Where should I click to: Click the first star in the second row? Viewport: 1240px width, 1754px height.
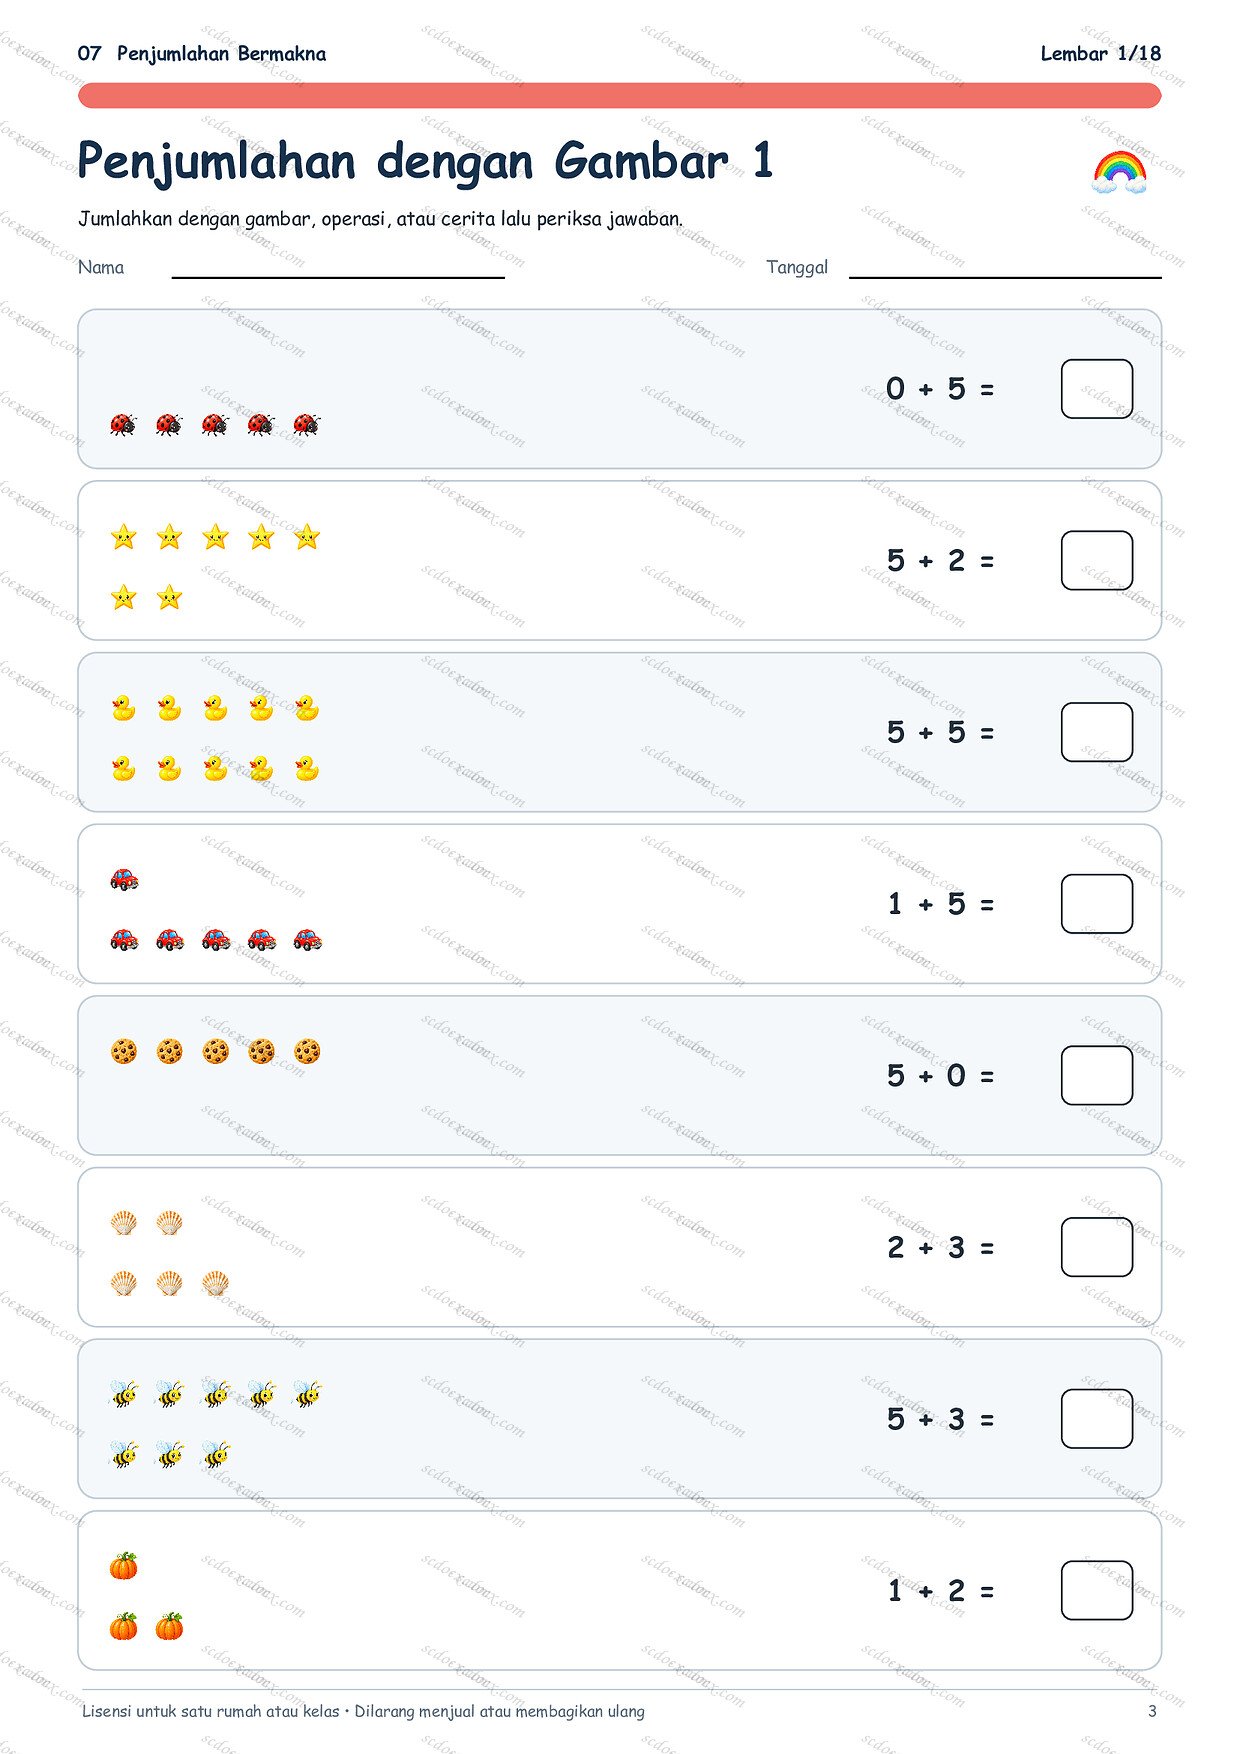click(x=124, y=598)
